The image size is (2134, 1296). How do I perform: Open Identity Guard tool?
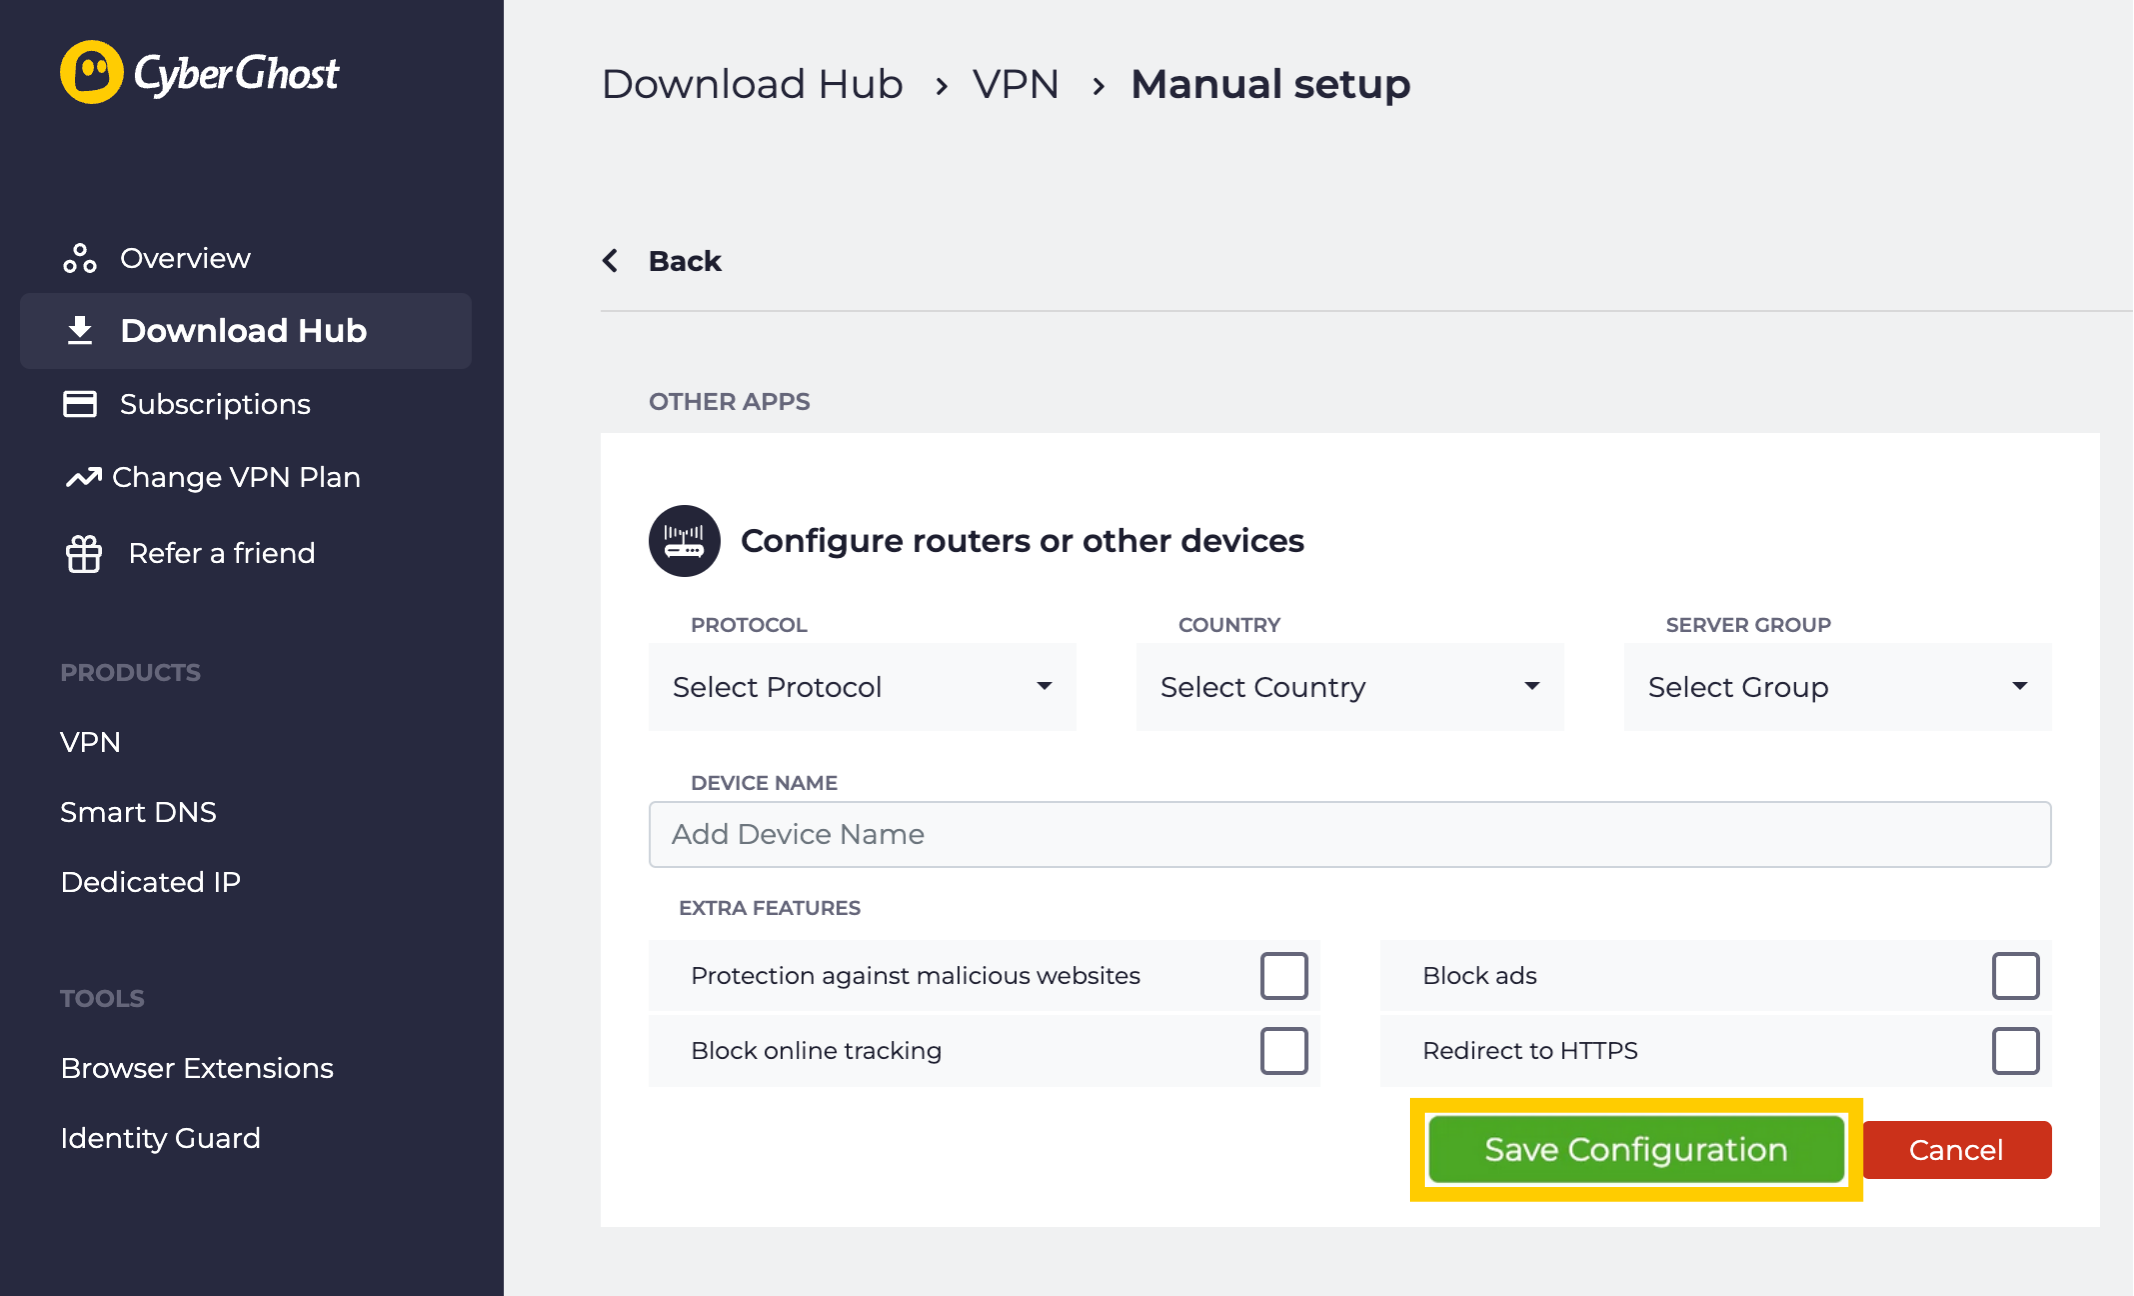point(160,1138)
